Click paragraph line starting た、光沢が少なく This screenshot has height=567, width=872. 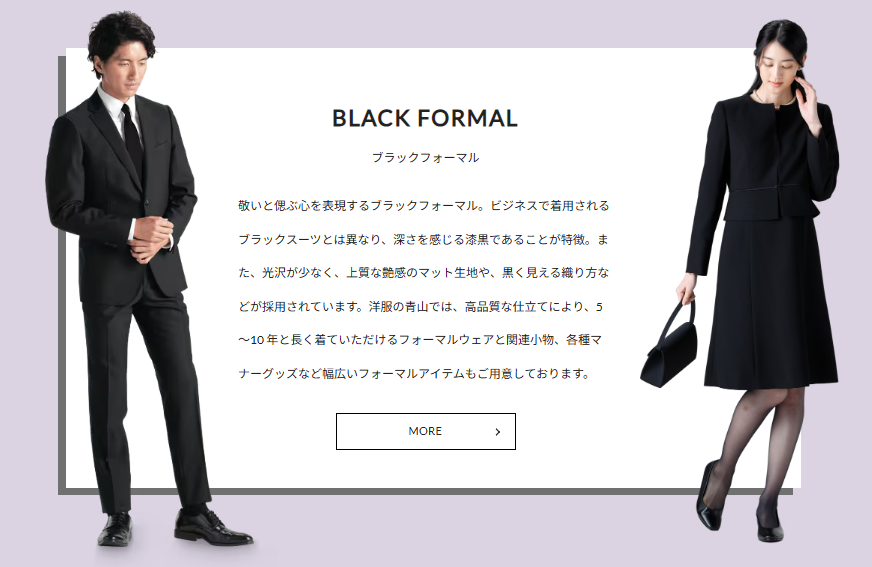point(424,273)
